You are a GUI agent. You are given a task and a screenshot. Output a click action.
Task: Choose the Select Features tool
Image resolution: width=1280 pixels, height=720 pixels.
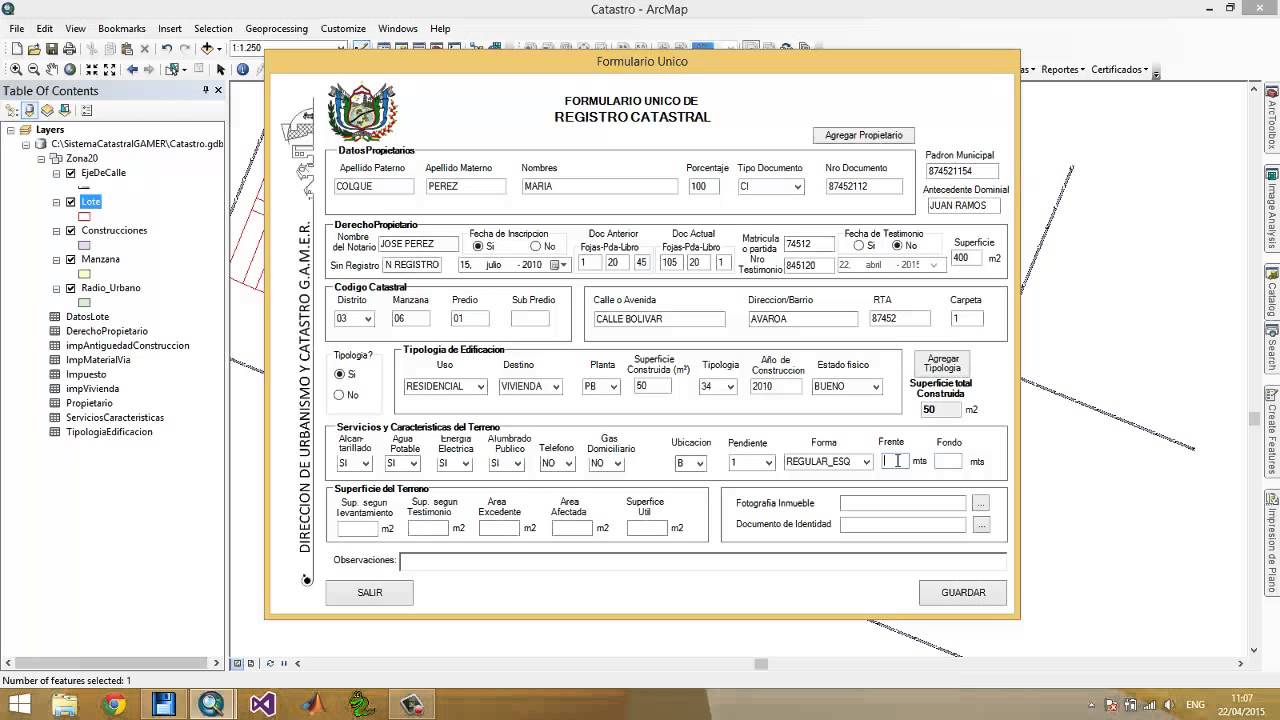(x=172, y=69)
